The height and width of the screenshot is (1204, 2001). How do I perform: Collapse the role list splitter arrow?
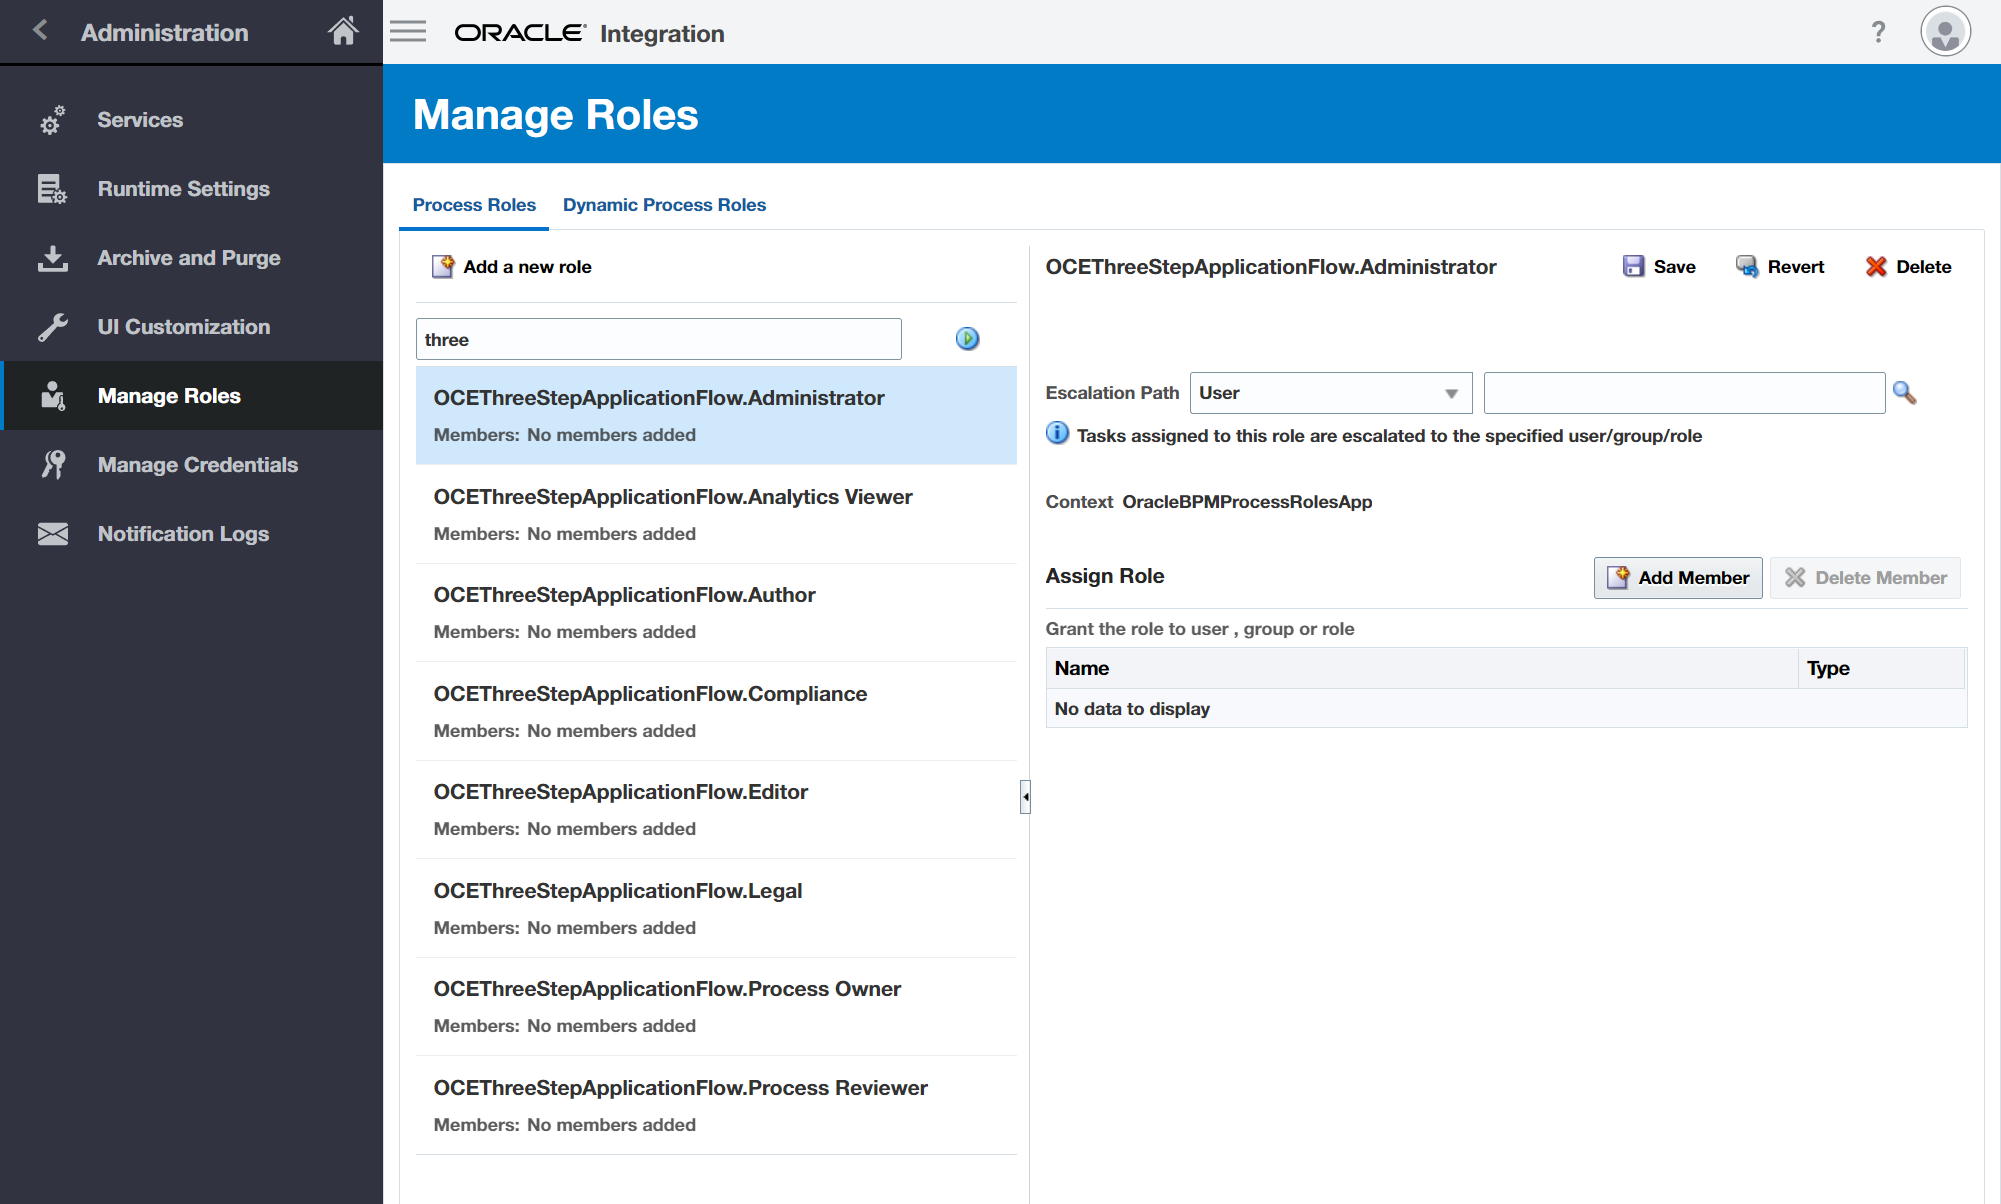pos(1025,797)
